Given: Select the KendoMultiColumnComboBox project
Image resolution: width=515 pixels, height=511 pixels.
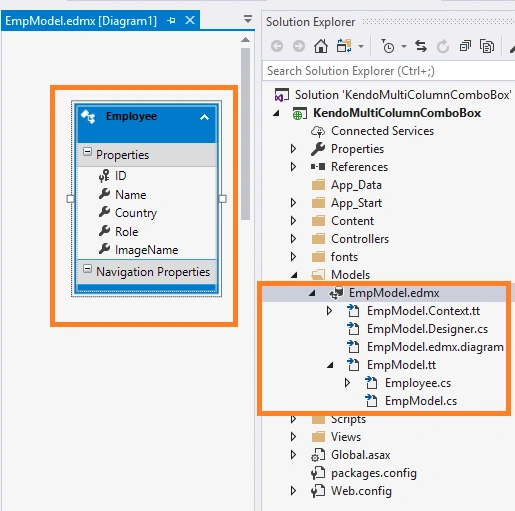Looking at the screenshot, I should point(397,113).
